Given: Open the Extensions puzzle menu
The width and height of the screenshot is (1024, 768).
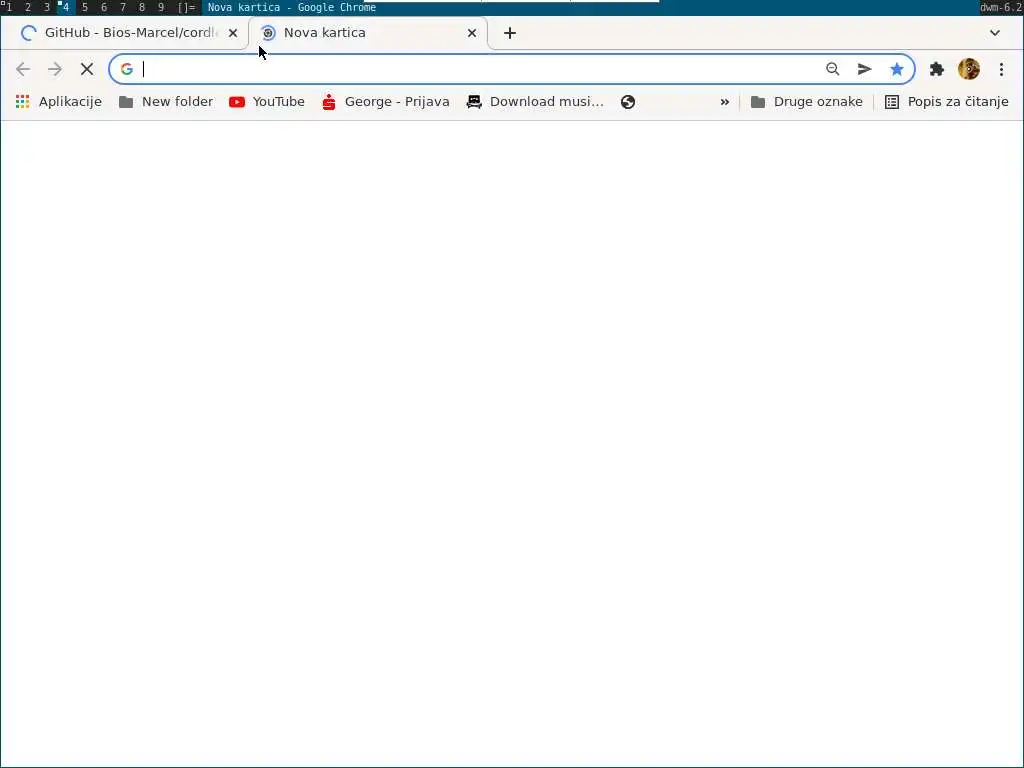Looking at the screenshot, I should [x=937, y=69].
